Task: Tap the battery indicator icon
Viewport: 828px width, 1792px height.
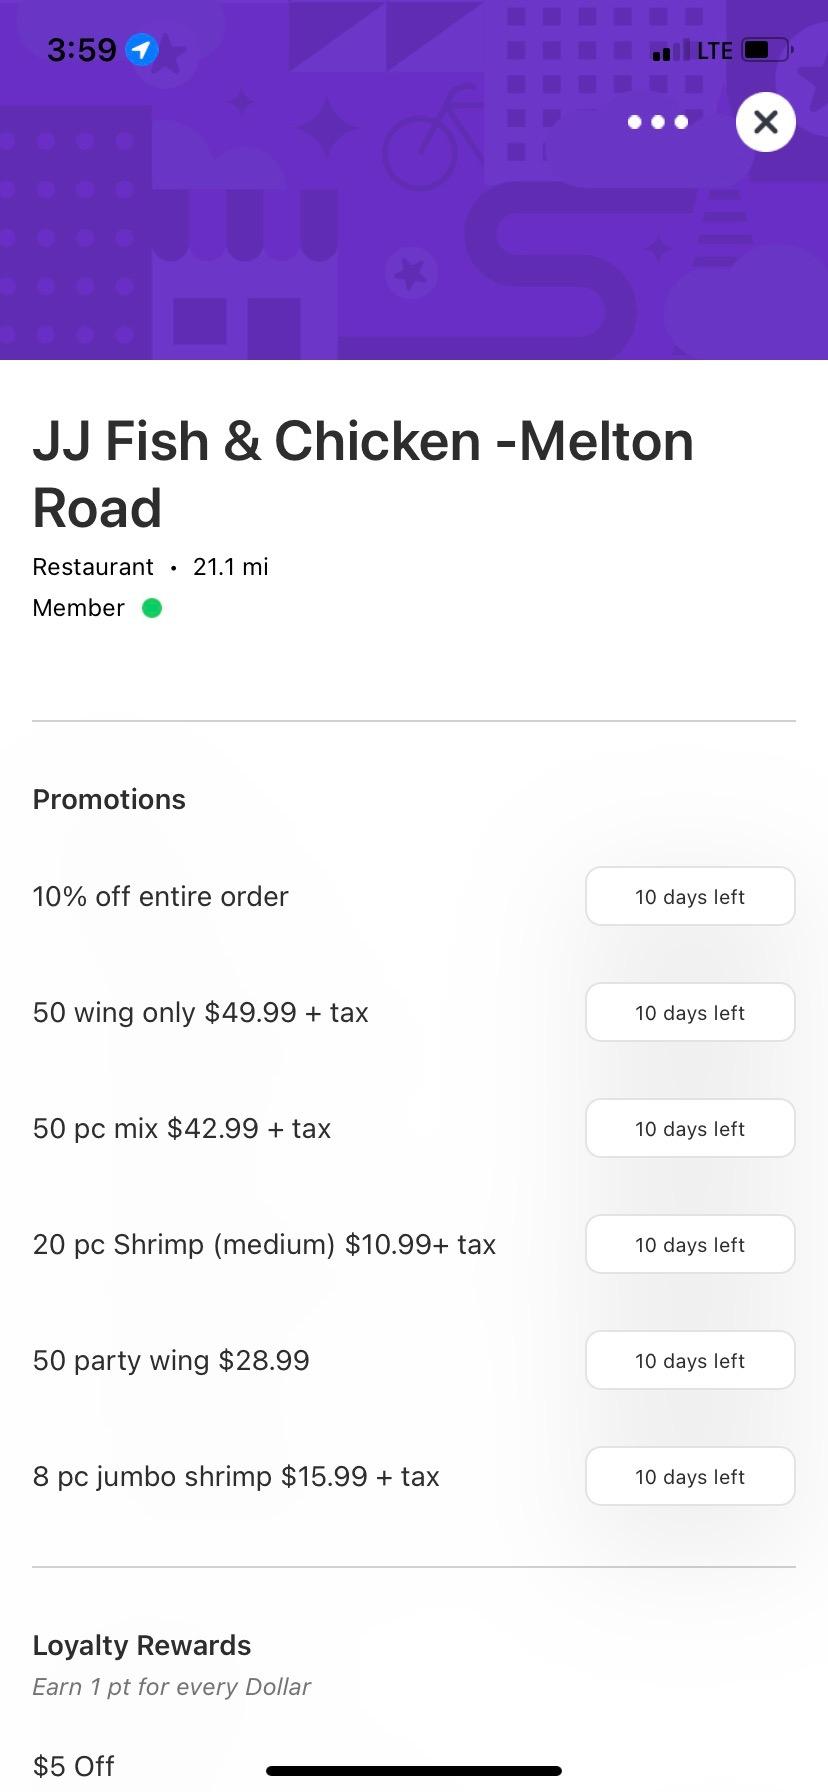Action: tap(767, 50)
